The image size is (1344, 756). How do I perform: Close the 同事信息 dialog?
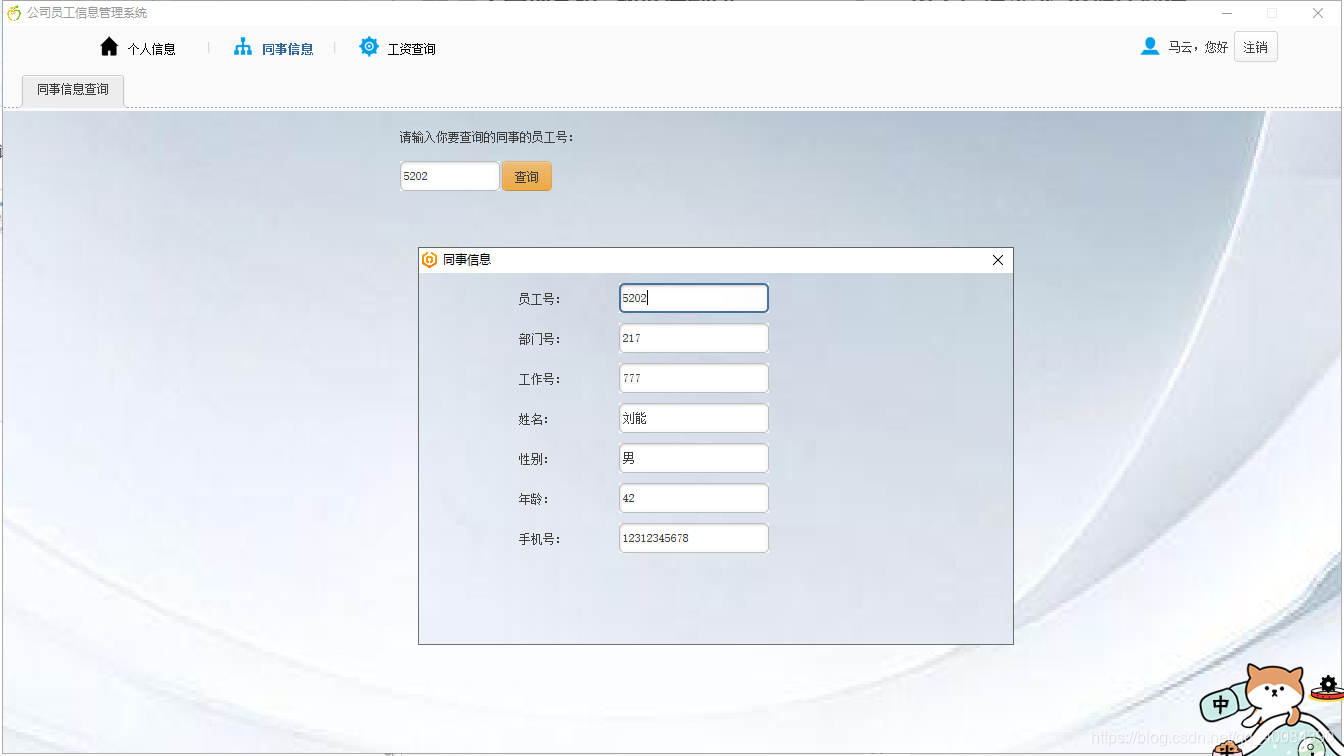click(x=997, y=260)
